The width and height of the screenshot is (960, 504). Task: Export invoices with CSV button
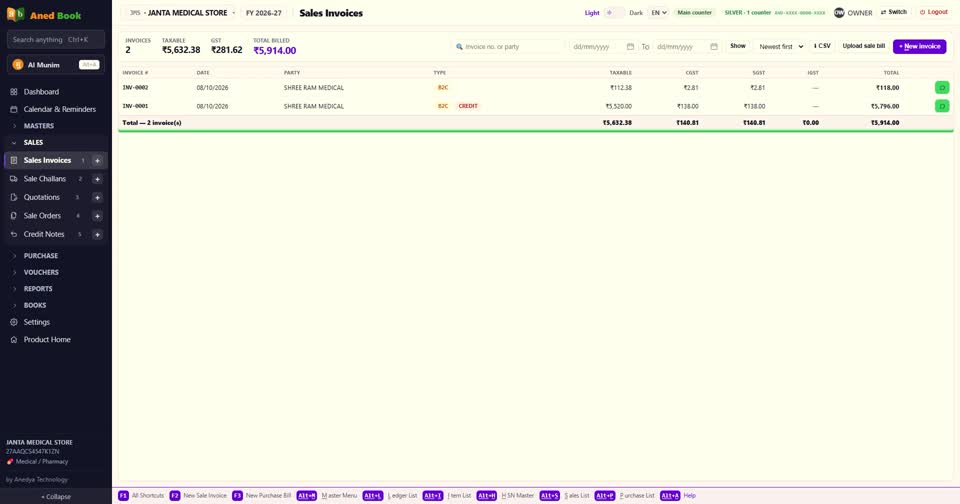tap(822, 46)
